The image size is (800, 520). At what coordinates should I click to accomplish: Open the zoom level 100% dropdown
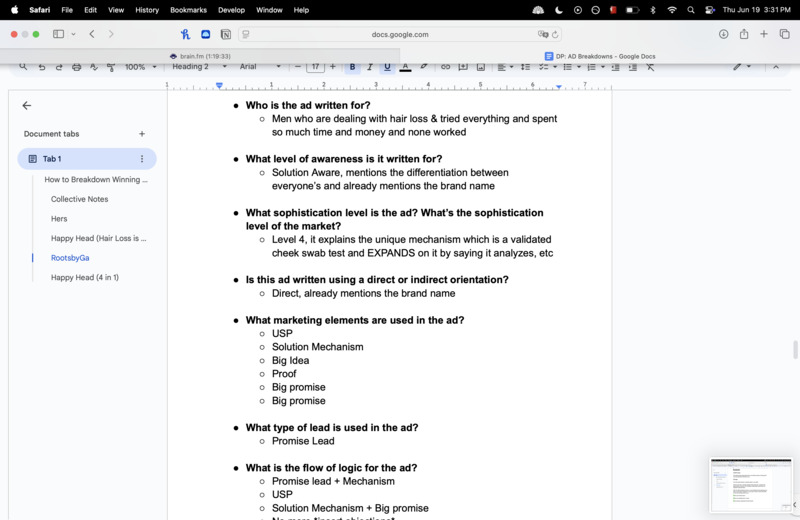click(x=140, y=67)
